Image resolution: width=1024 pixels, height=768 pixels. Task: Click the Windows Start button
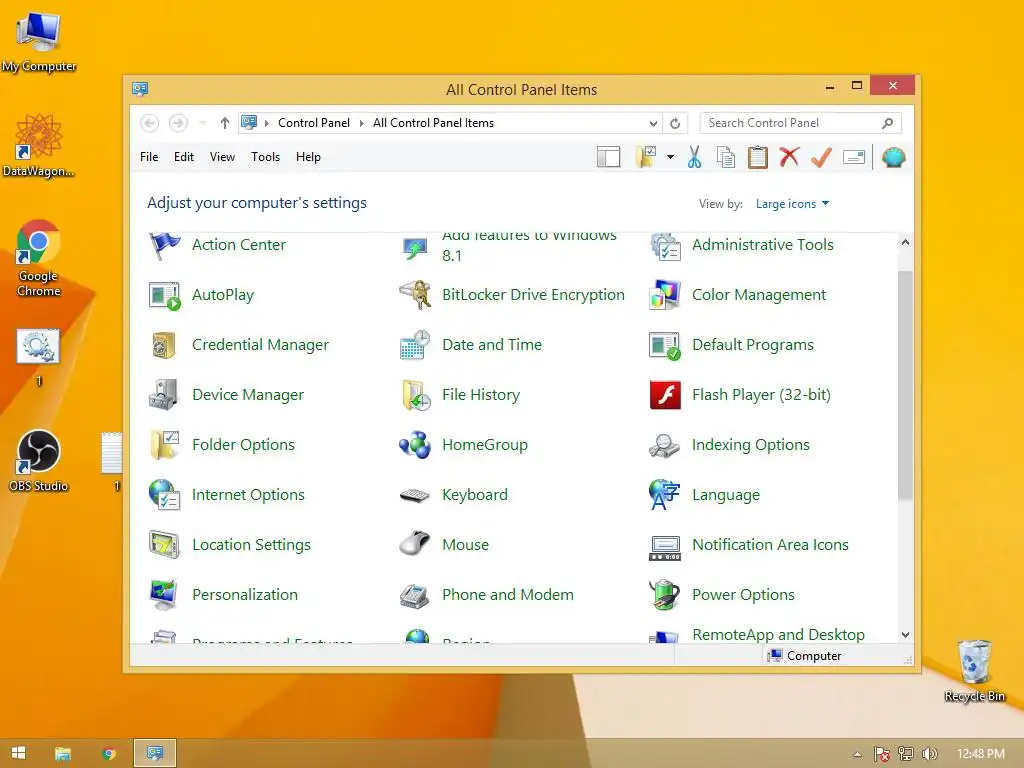(18, 753)
